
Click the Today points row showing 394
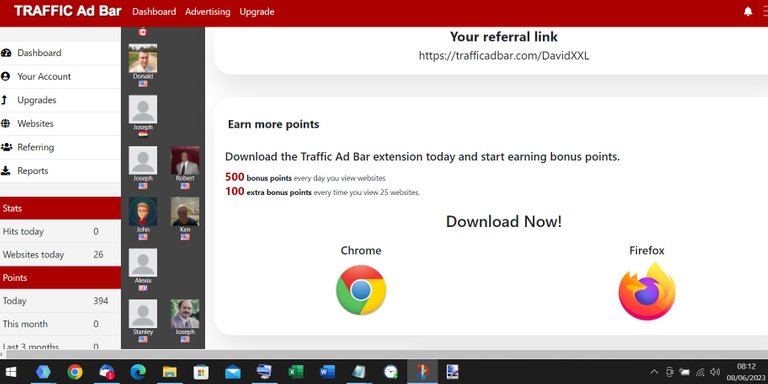tap(60, 301)
